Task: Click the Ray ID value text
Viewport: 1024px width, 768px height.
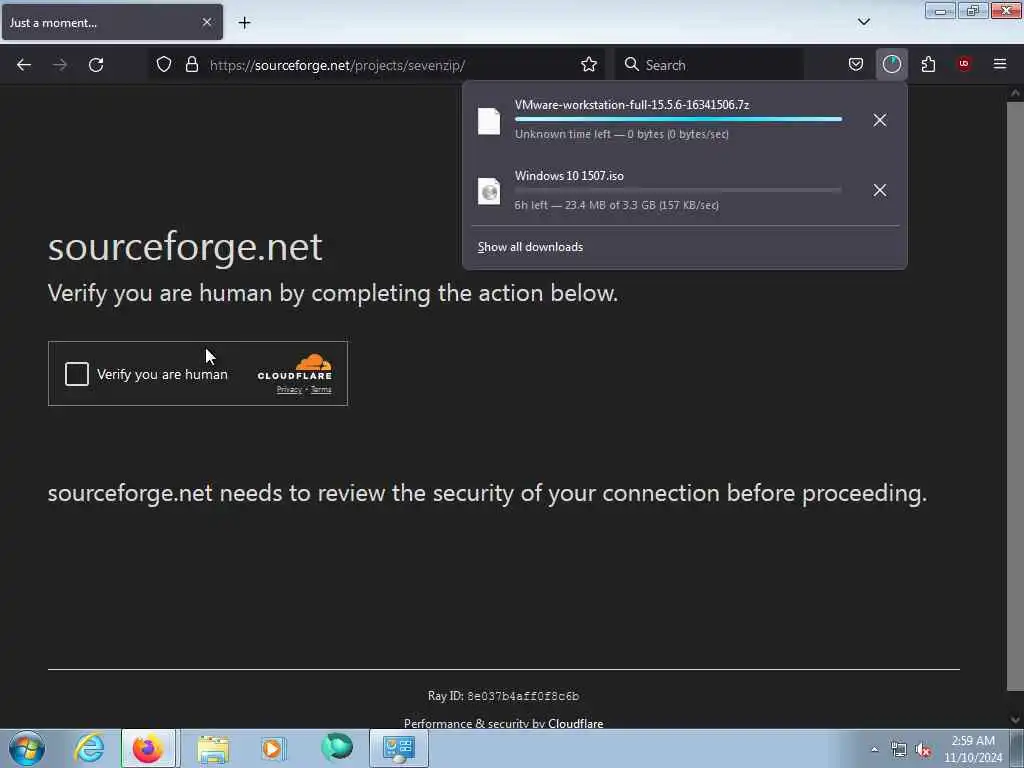Action: pyautogui.click(x=523, y=696)
